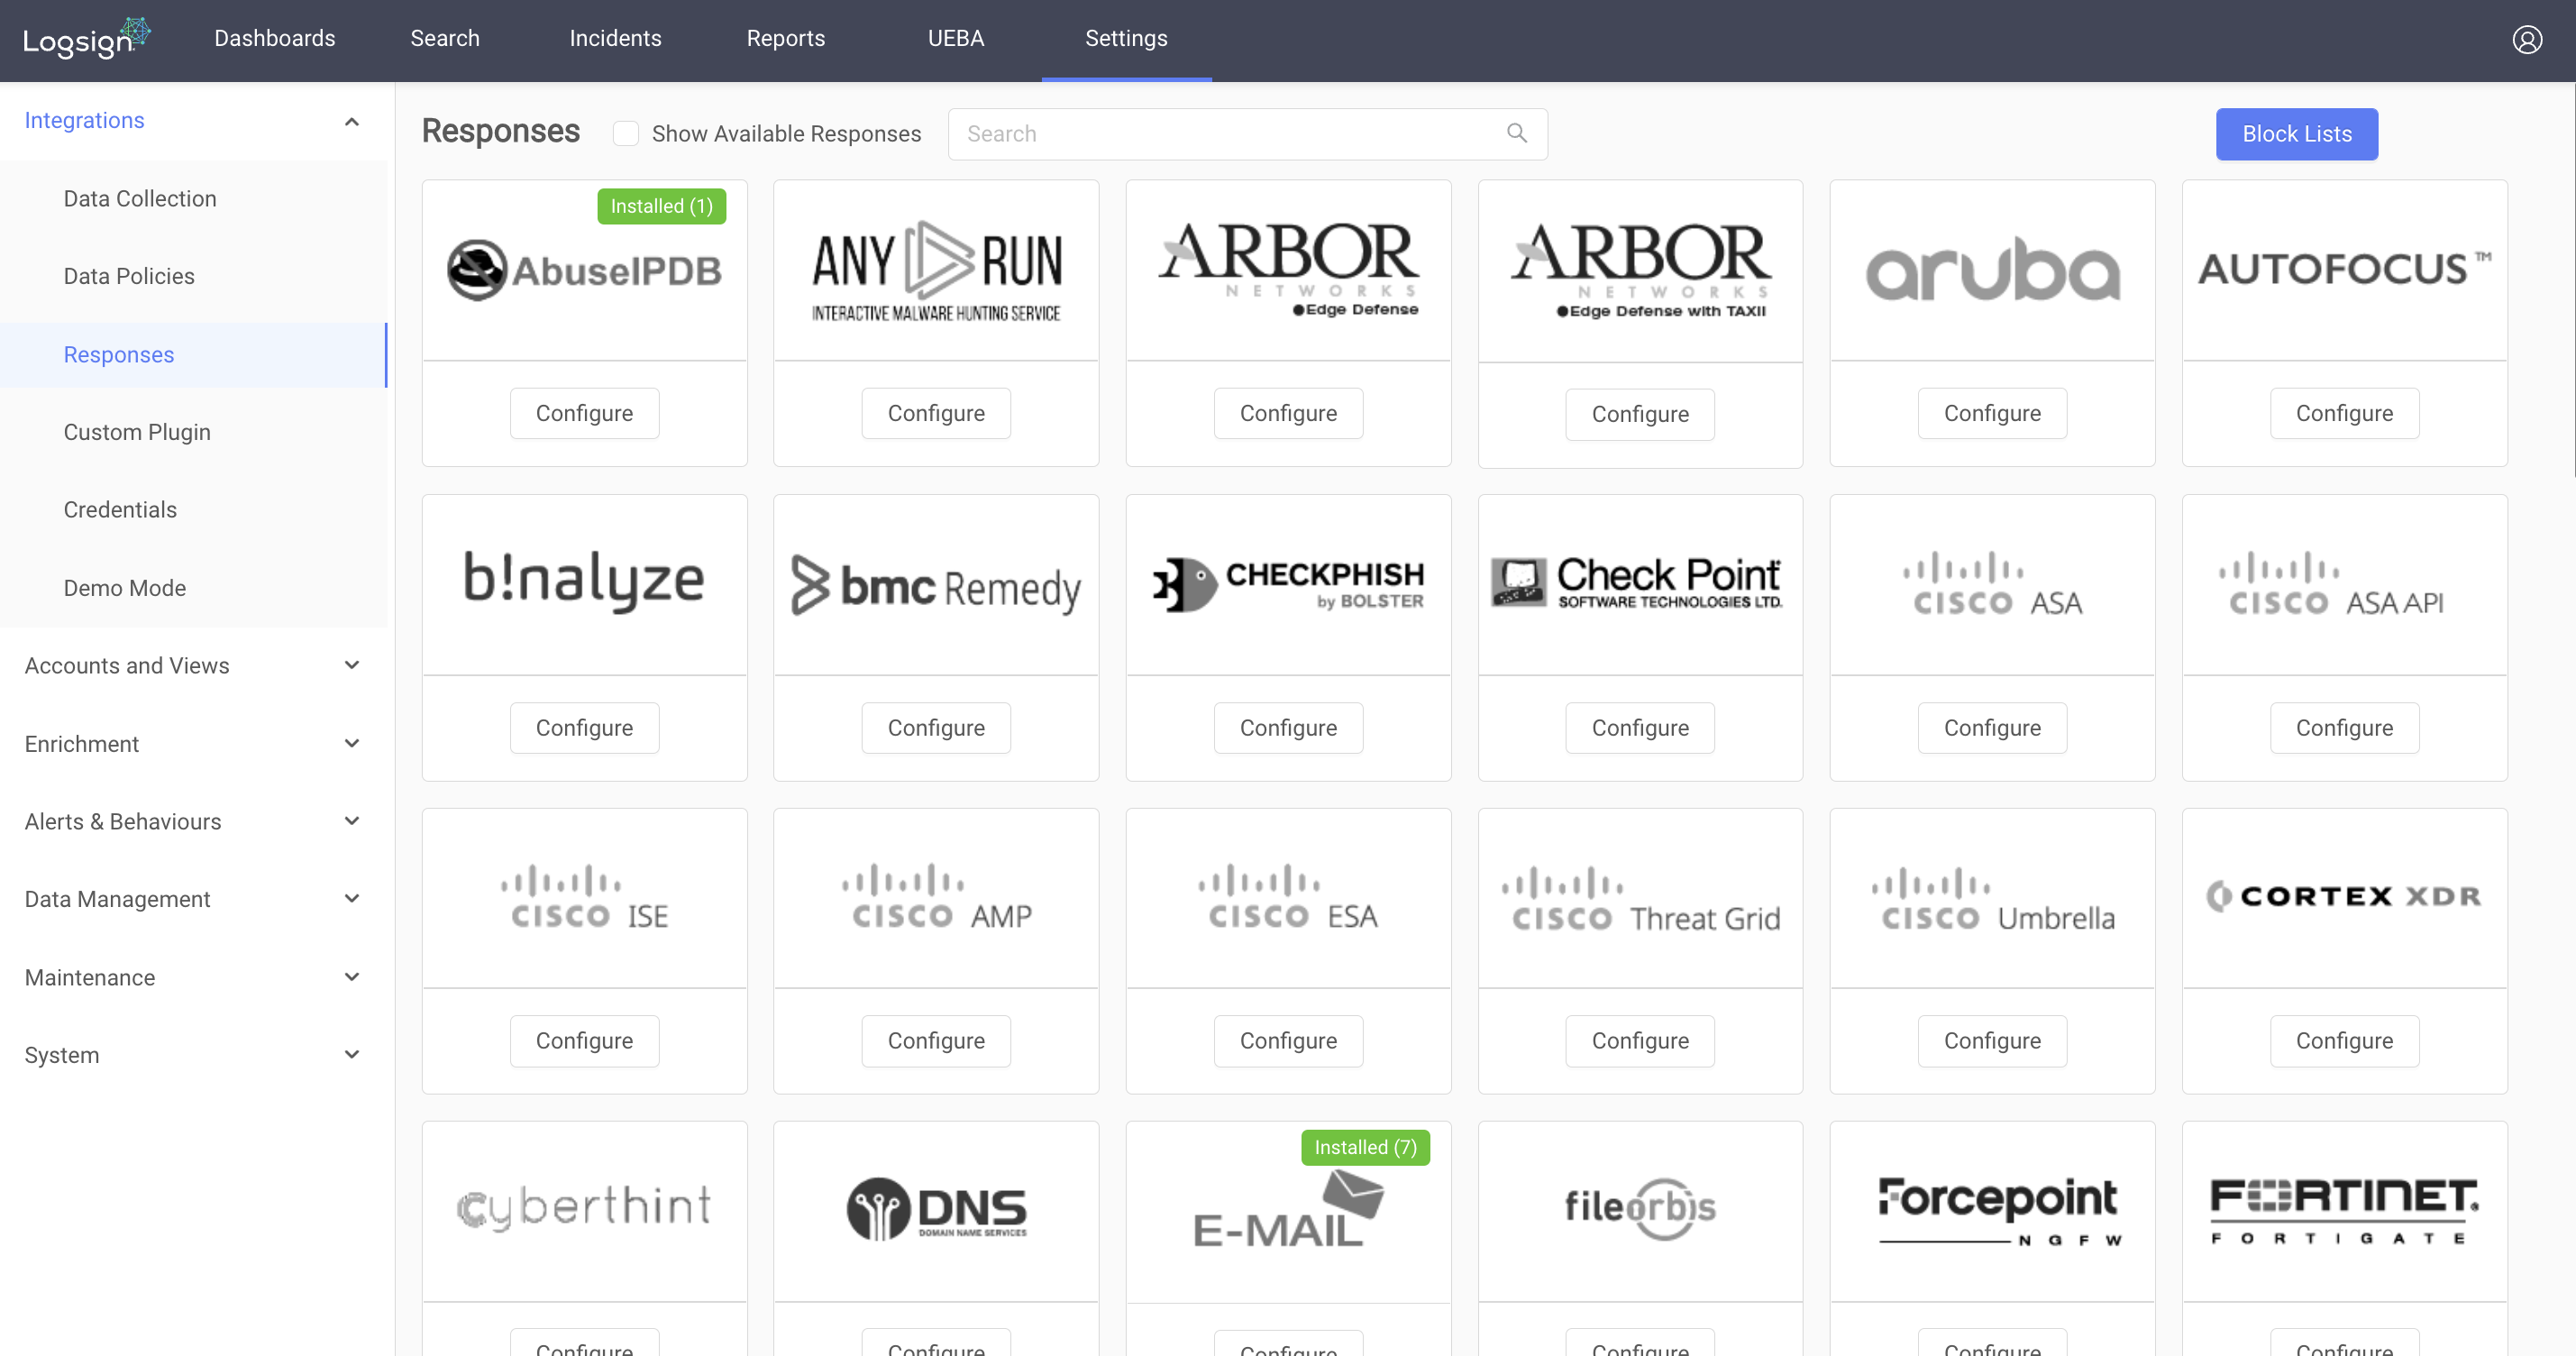The height and width of the screenshot is (1356, 2576).
Task: Click the Installed (7) badge on E-MAIL
Action: click(x=1365, y=1147)
